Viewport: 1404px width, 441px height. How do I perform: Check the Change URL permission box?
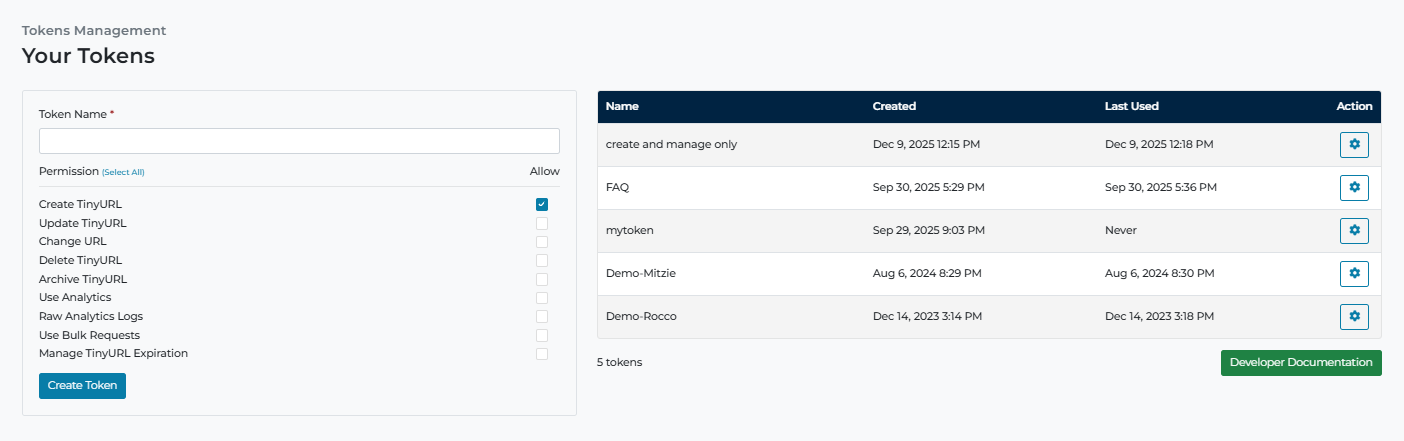(x=542, y=242)
